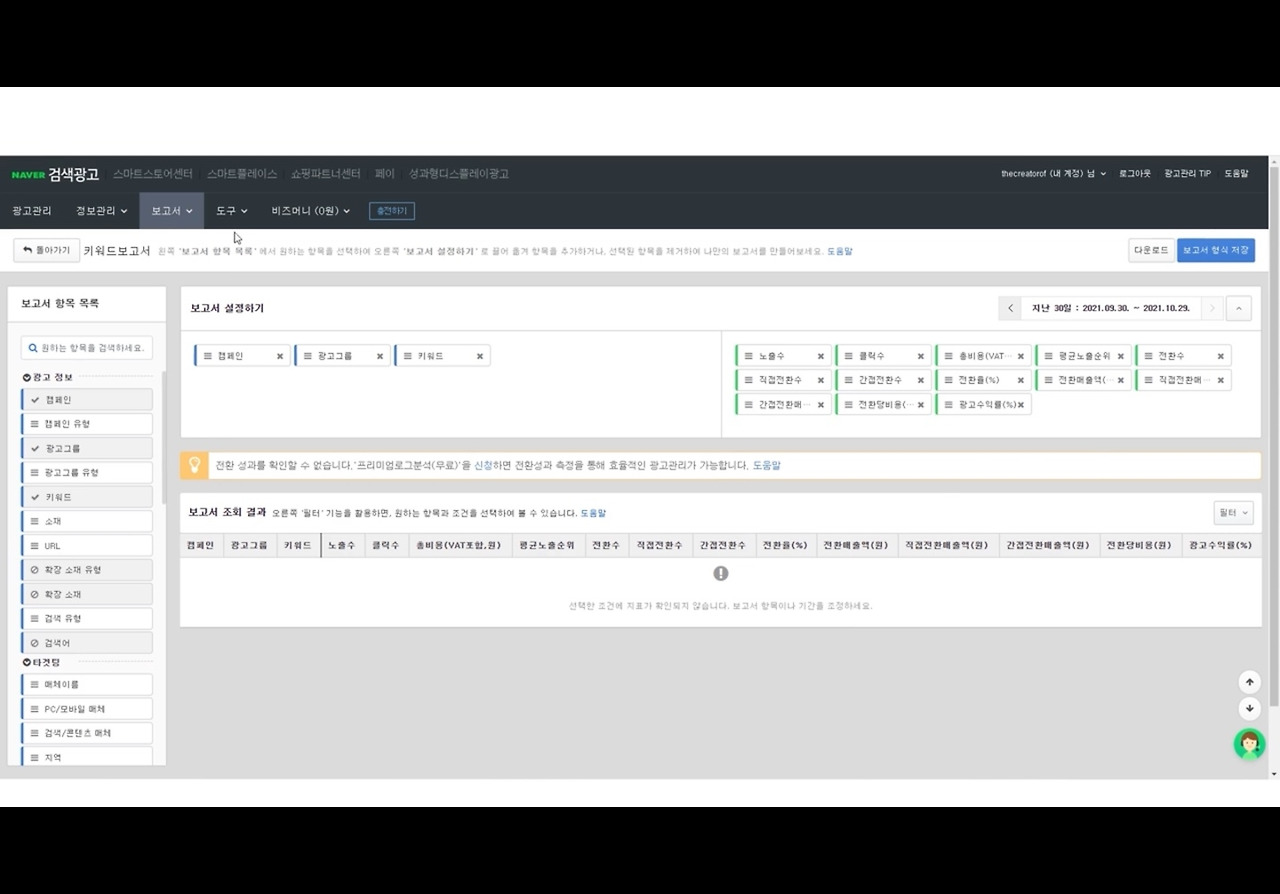
Task: Open the 광고관리 TIP link
Action: 1188,174
